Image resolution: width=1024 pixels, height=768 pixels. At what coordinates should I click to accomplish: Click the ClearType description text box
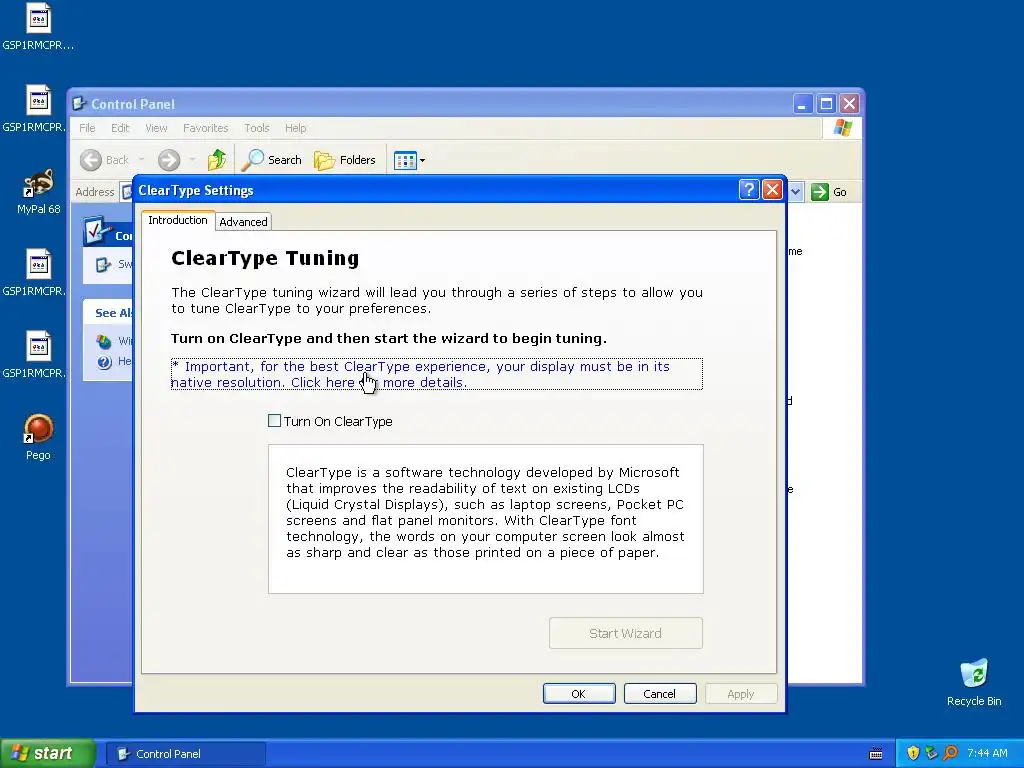point(486,519)
